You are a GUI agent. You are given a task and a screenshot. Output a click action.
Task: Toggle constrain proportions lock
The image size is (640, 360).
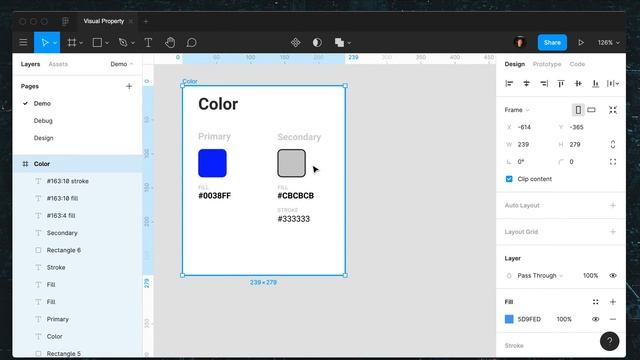point(613,144)
